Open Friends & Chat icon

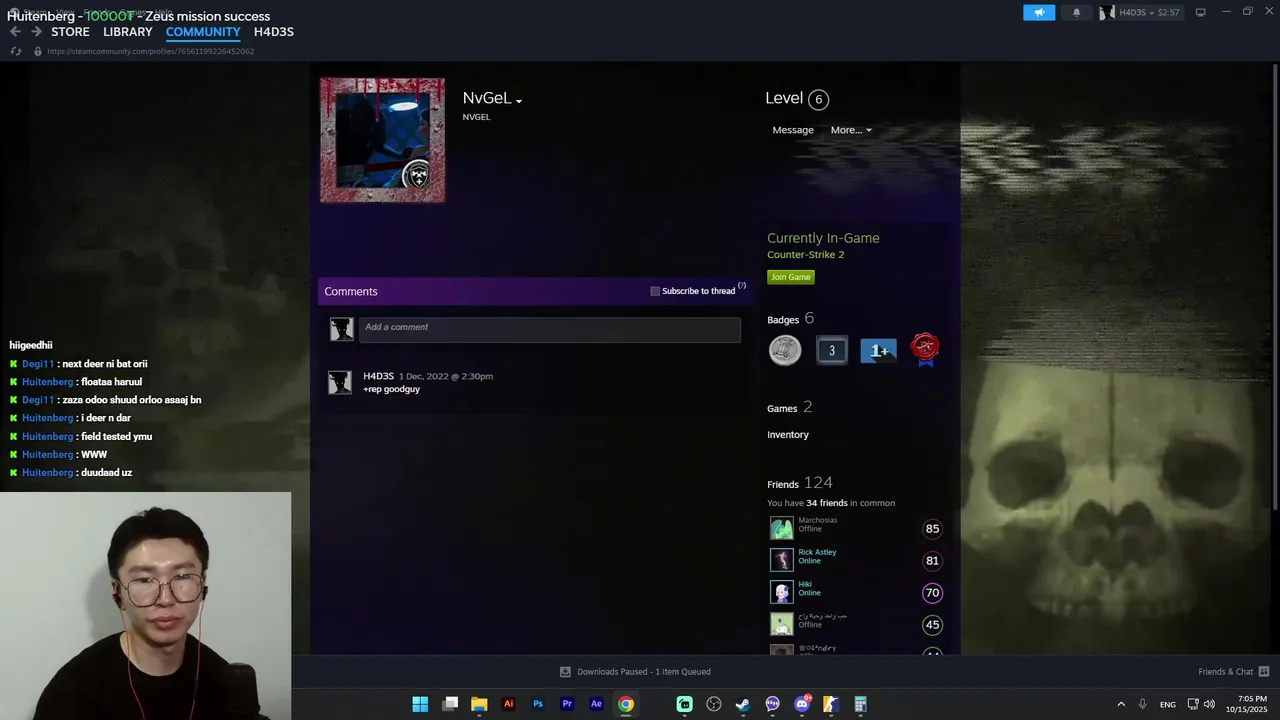[1264, 672]
